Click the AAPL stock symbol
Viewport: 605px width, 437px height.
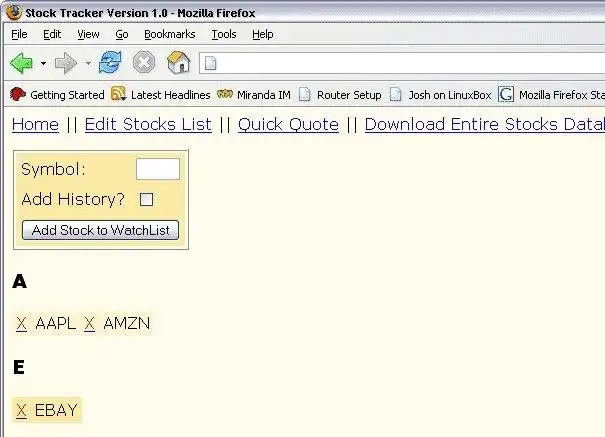coord(56,324)
